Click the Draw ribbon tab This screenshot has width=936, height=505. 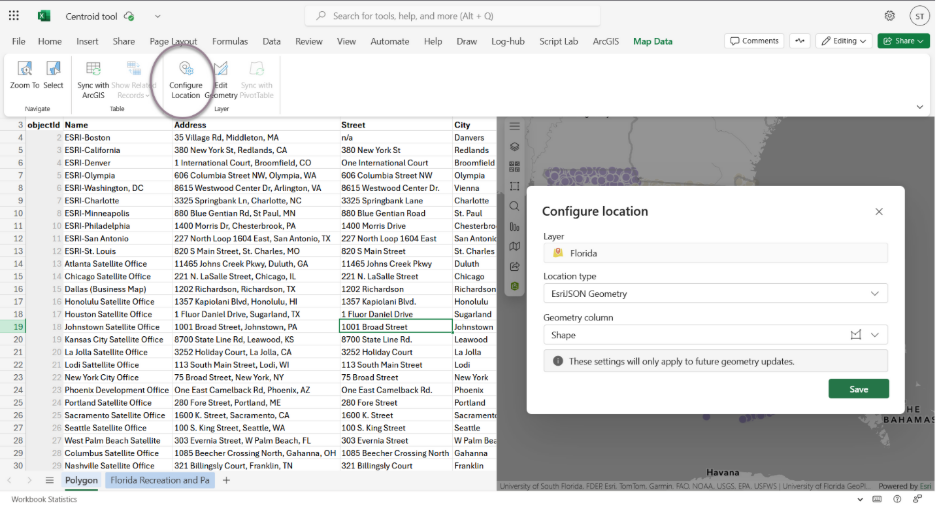466,41
